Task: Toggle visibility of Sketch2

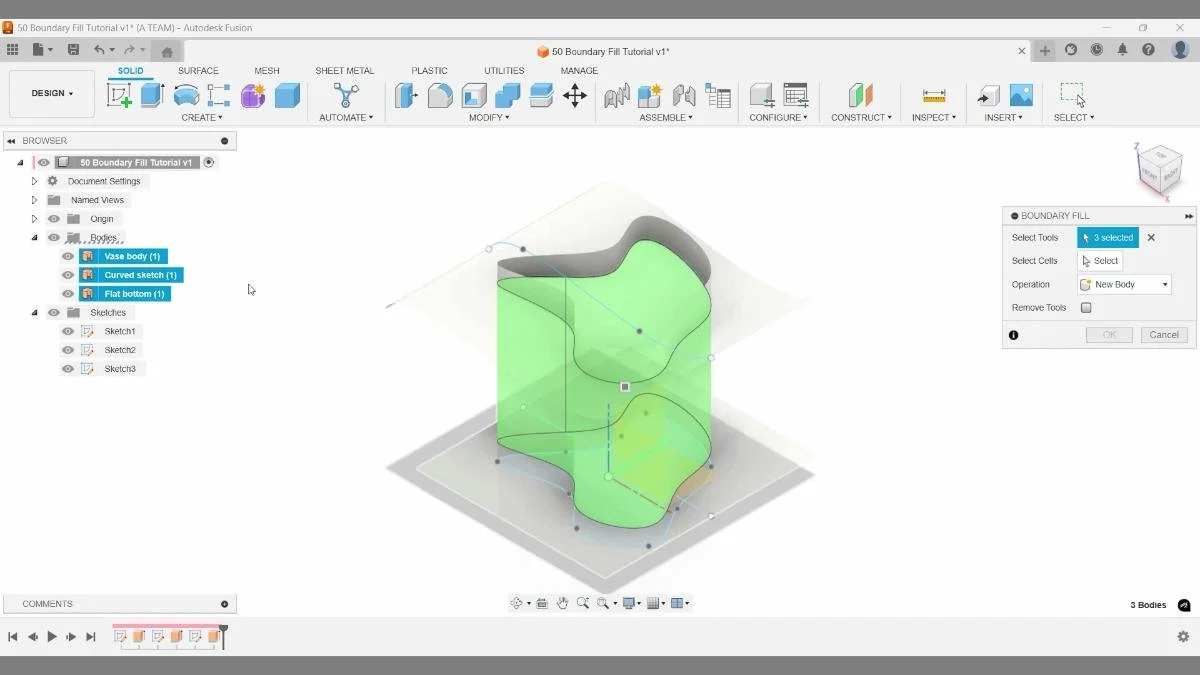Action: [x=67, y=349]
